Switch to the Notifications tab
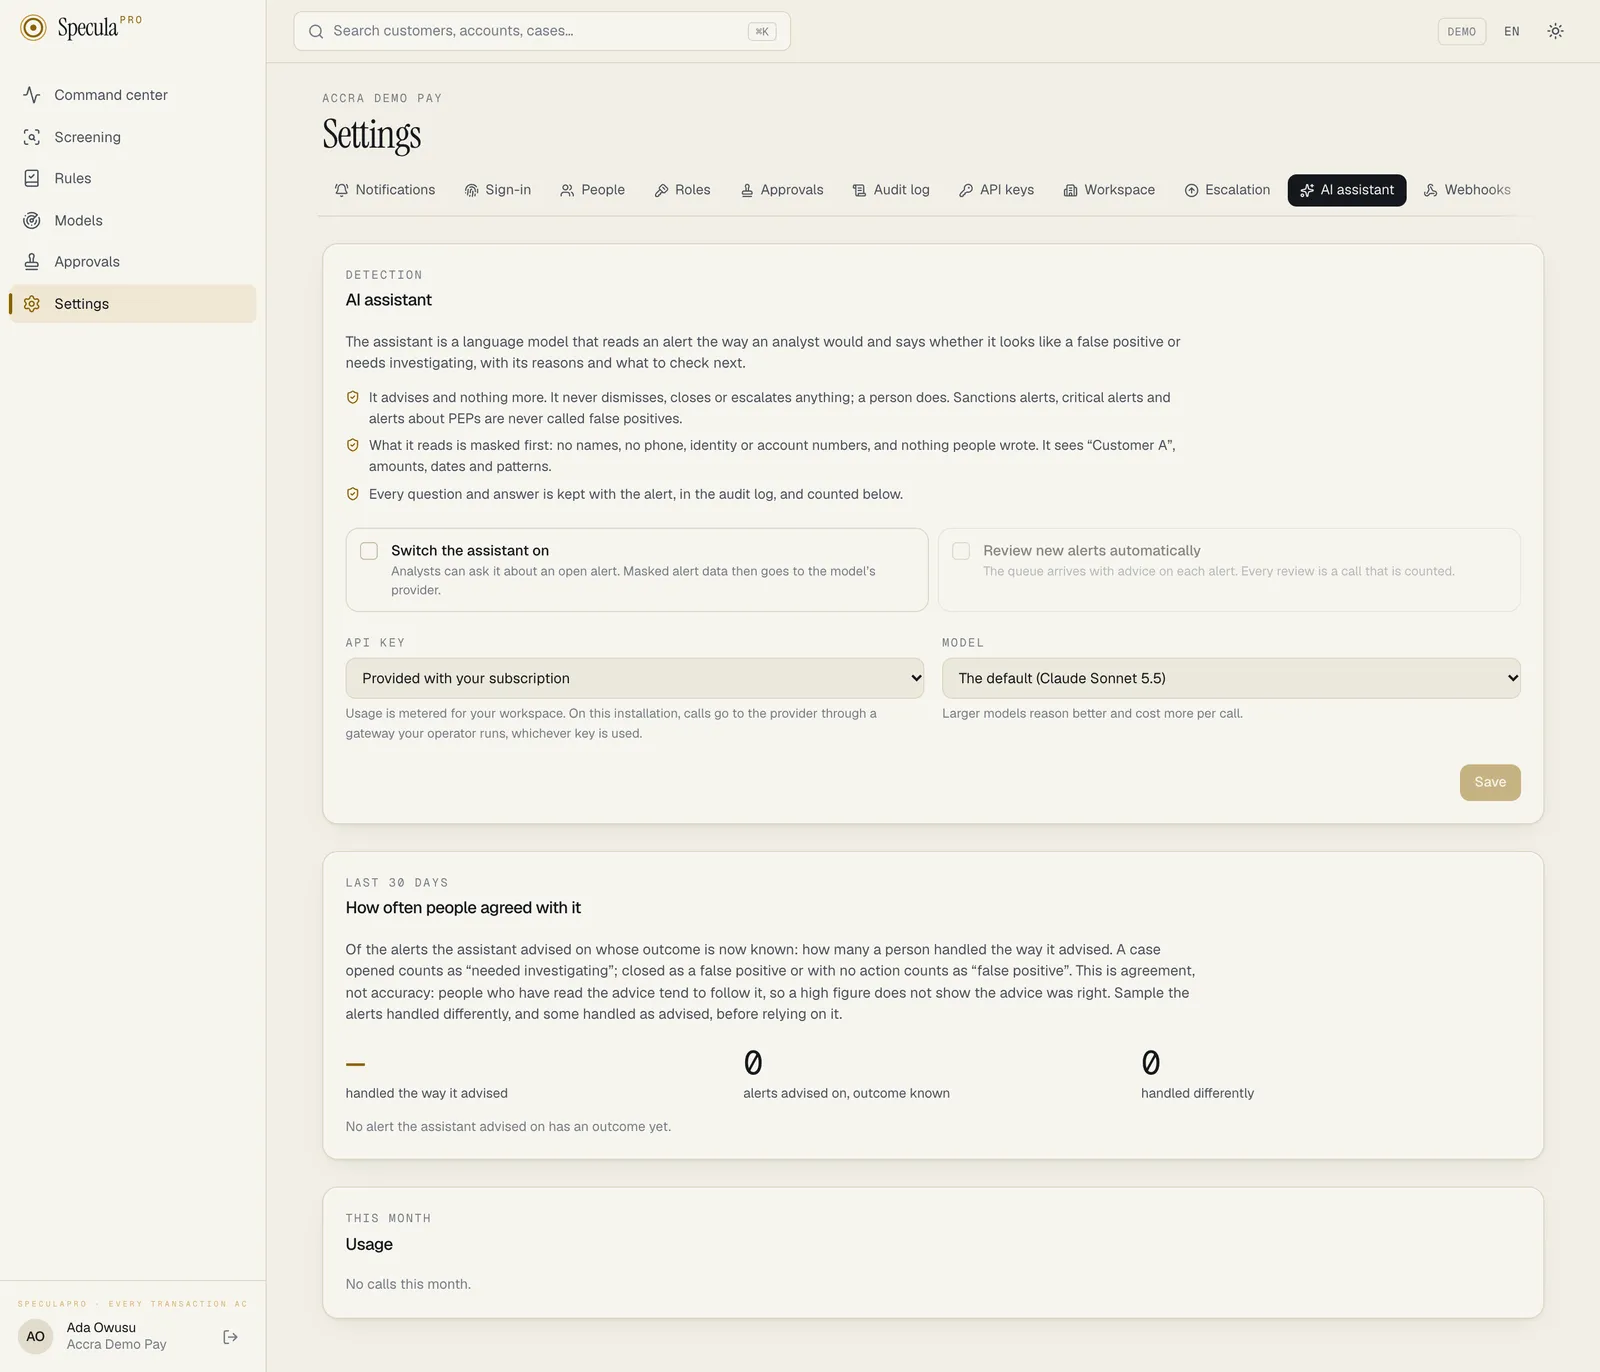 coord(385,190)
